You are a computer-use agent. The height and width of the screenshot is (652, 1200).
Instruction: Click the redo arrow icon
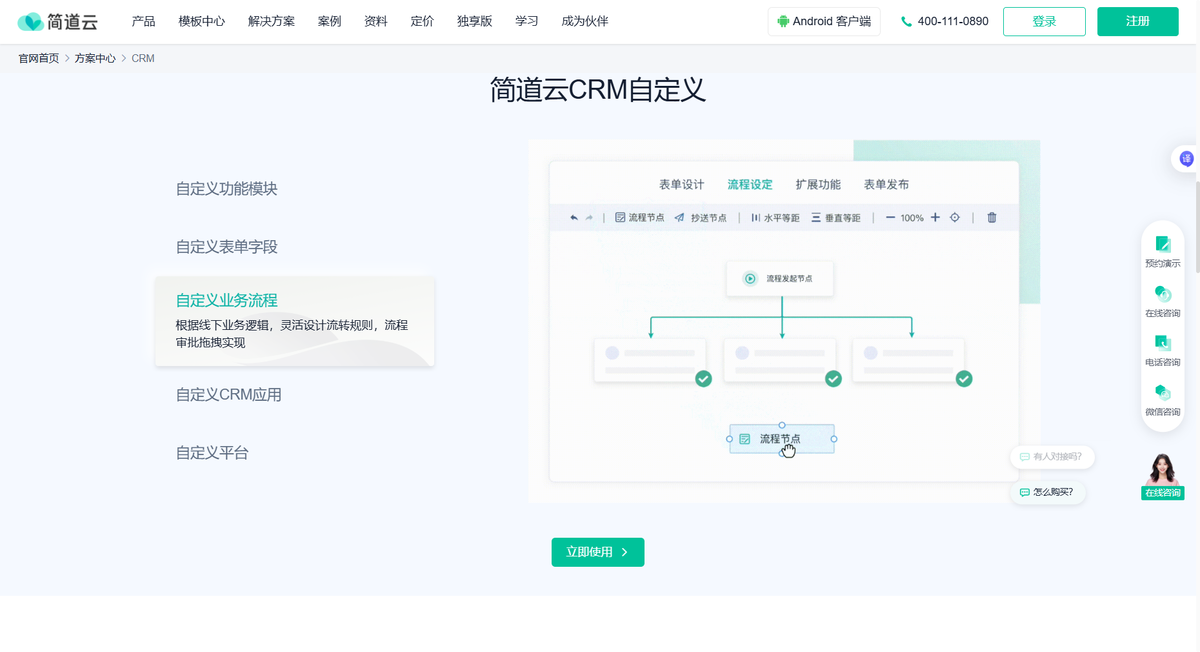tap(589, 217)
